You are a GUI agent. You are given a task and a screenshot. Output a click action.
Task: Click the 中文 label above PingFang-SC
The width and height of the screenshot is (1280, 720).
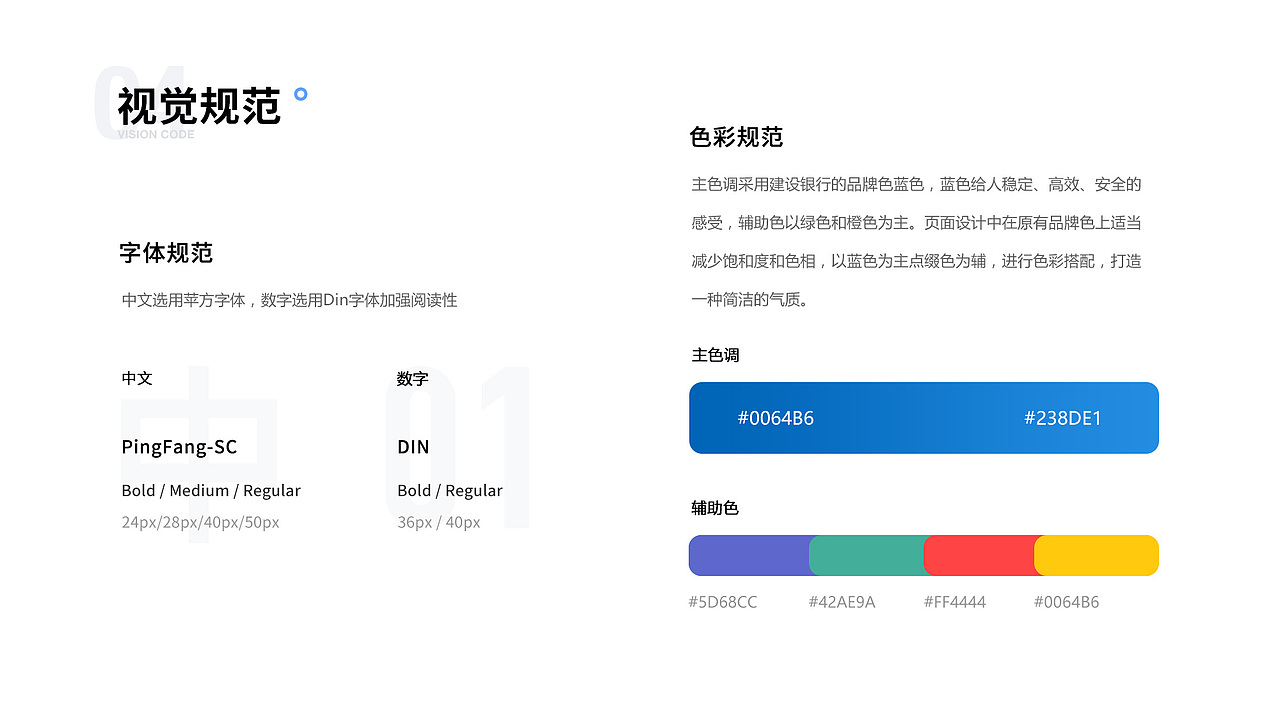point(136,378)
